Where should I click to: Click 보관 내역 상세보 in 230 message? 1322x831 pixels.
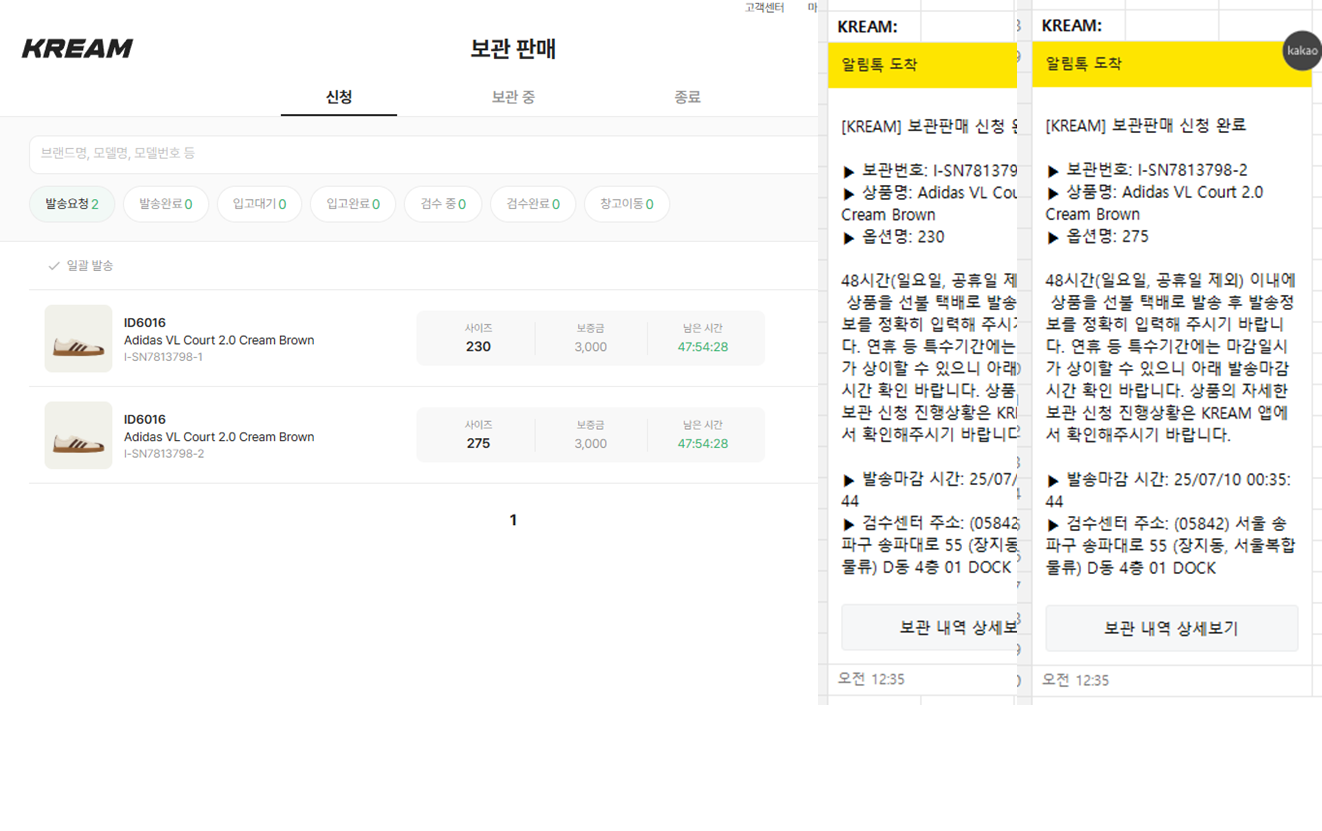(929, 628)
